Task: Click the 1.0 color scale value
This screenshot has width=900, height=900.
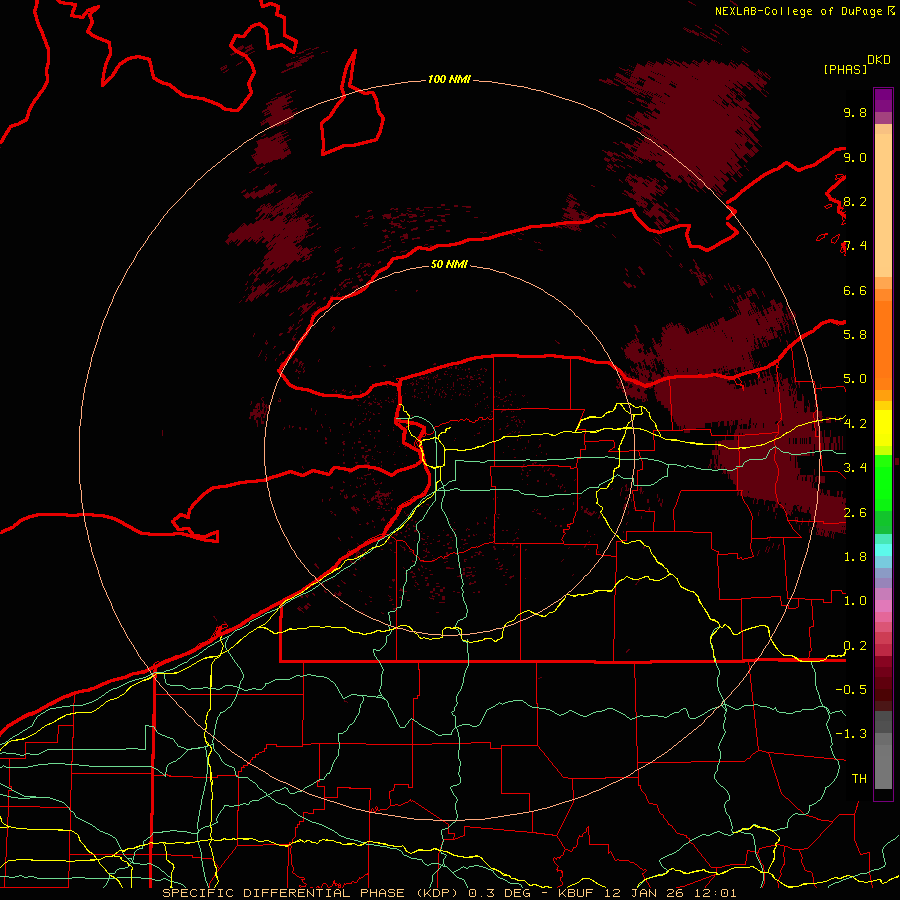Action: [855, 600]
